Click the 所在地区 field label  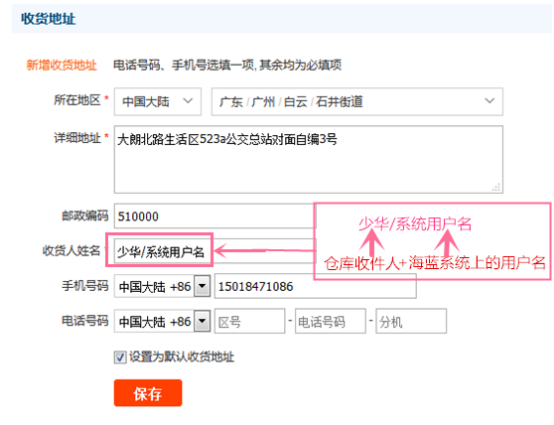point(77,100)
